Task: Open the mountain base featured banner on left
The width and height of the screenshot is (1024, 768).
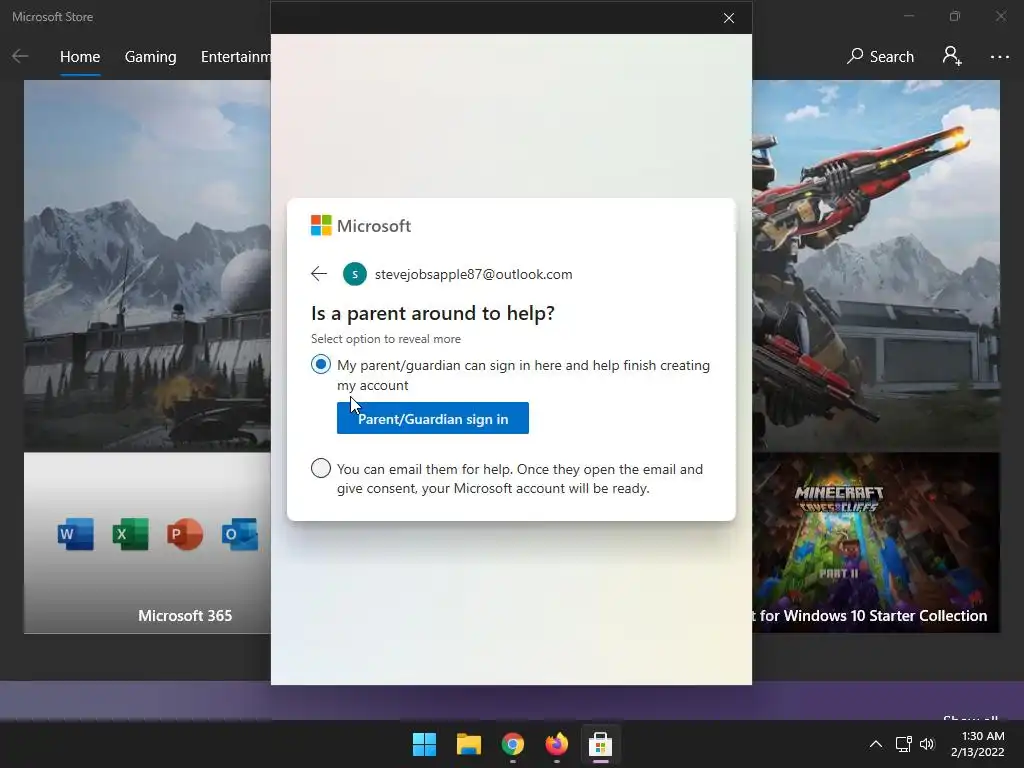Action: (147, 265)
